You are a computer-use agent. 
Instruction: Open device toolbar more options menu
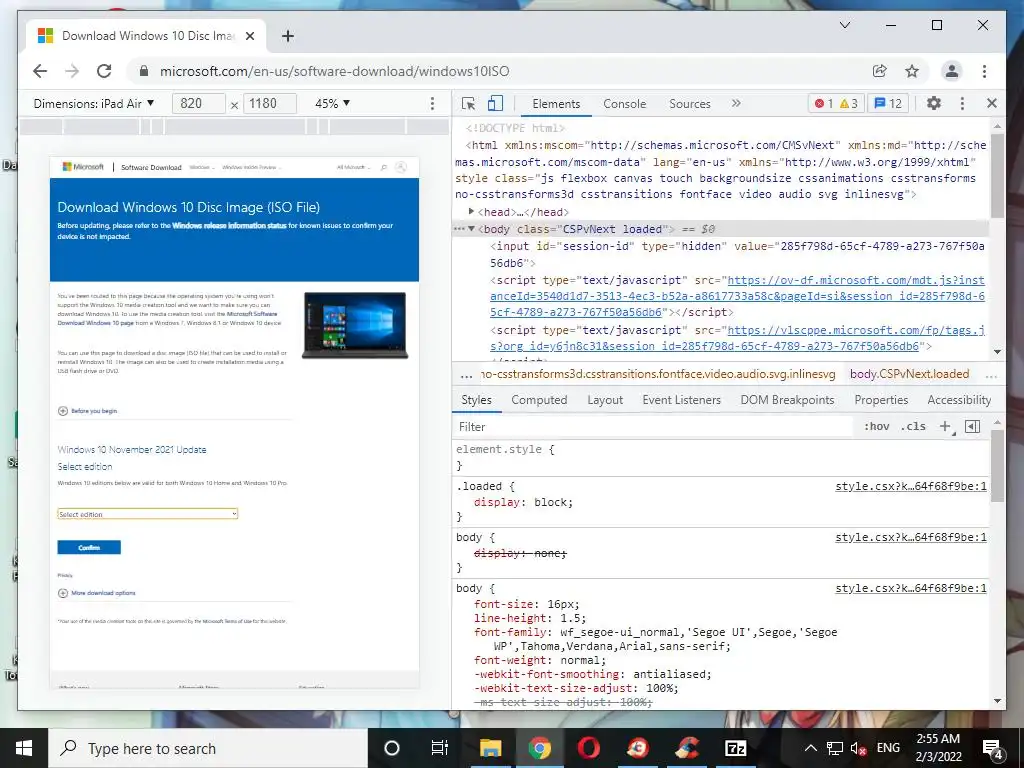432,103
